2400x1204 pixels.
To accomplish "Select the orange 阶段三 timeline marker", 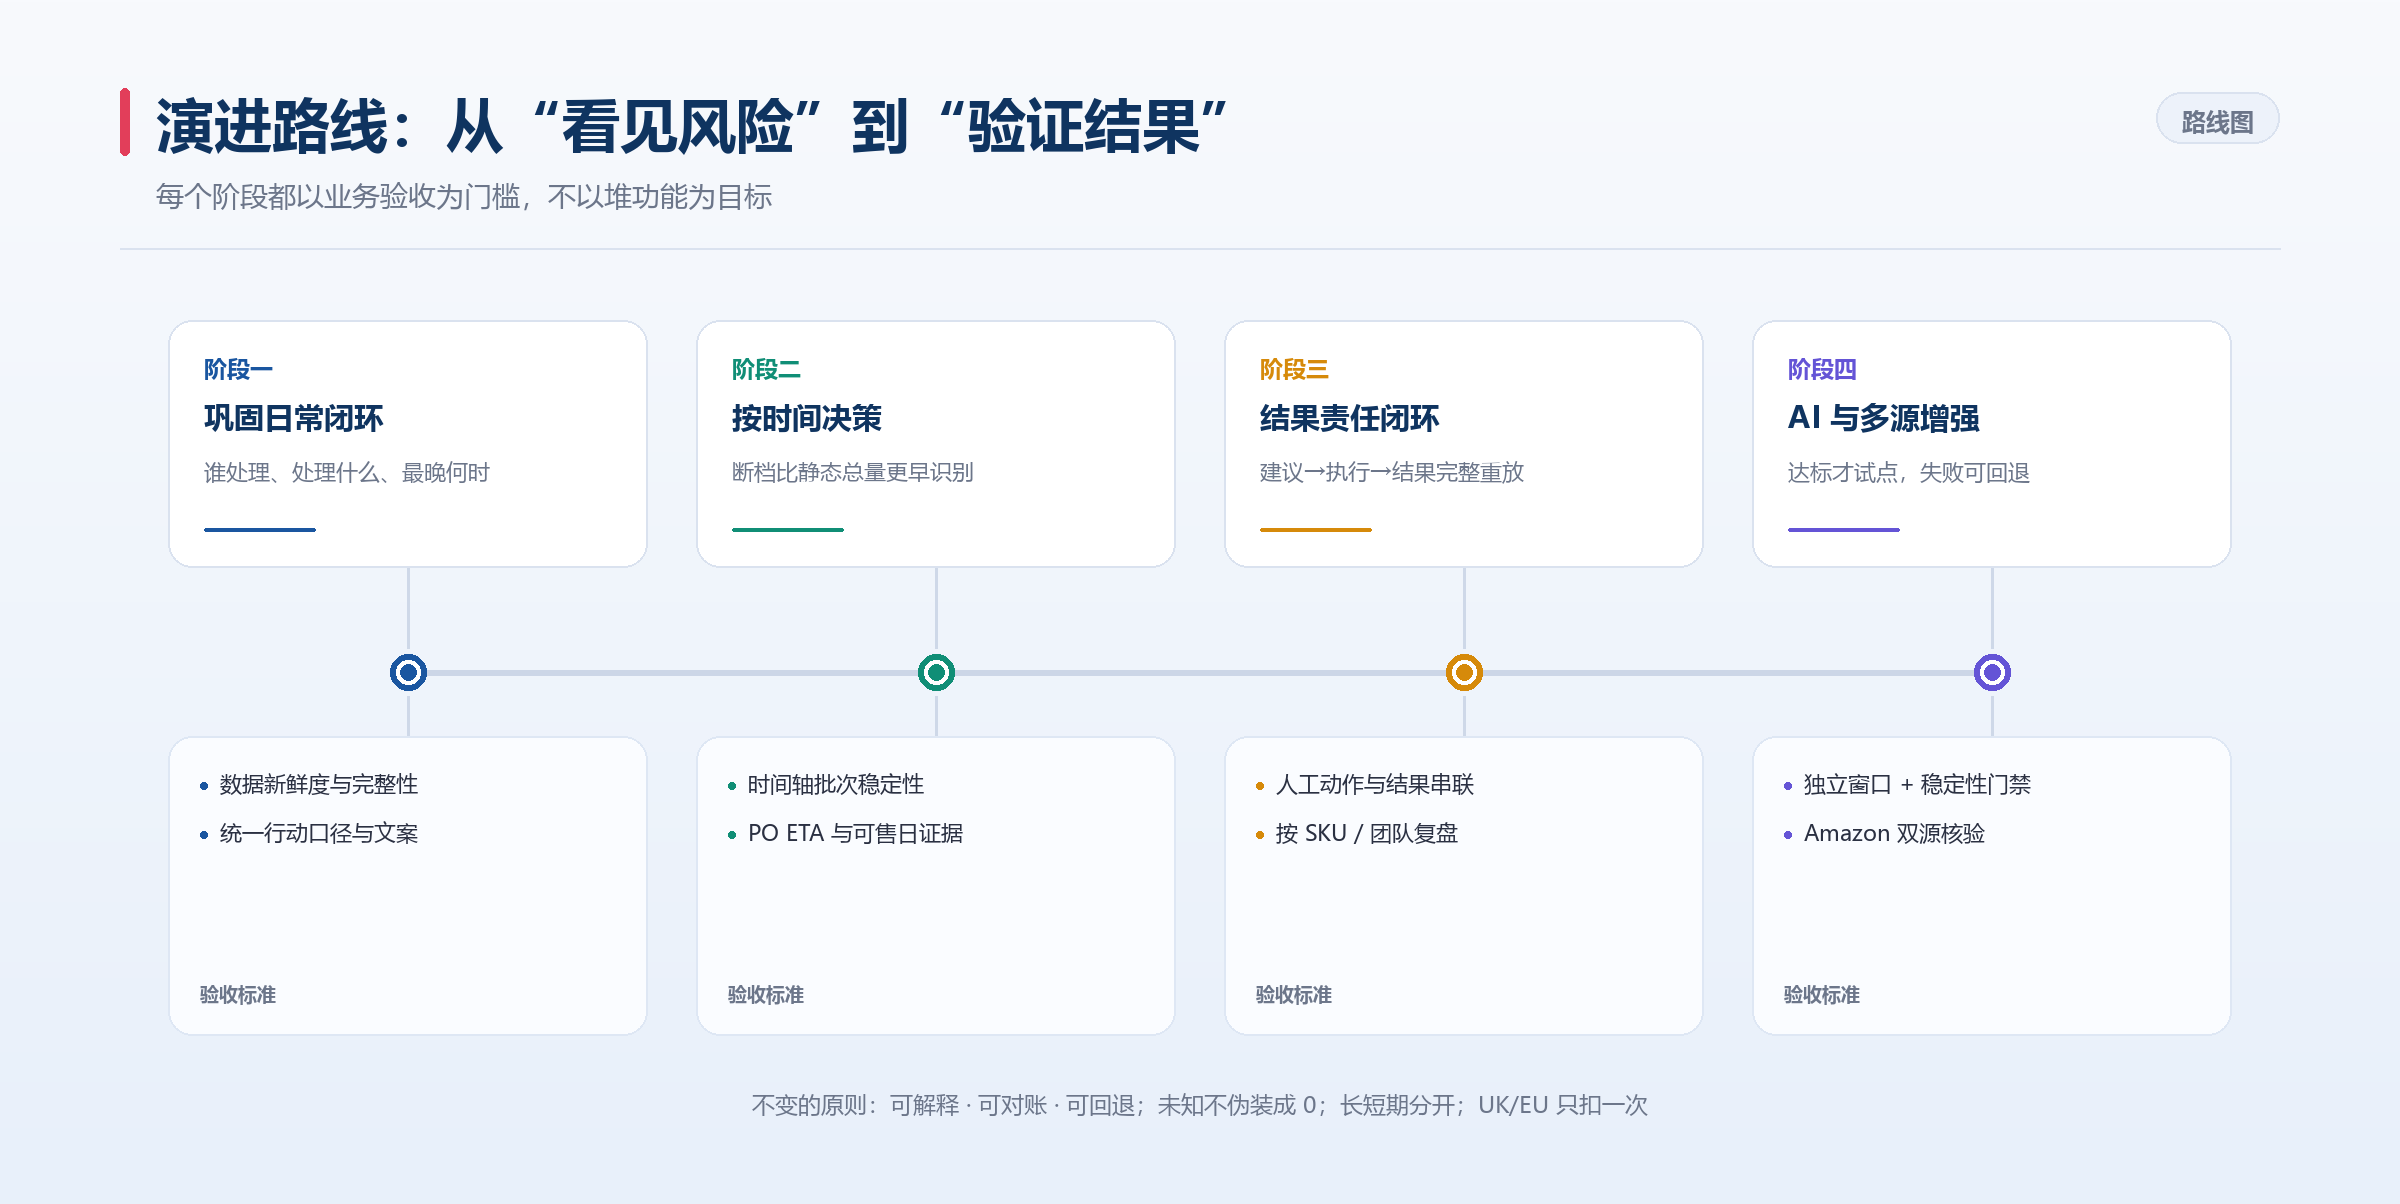I will [x=1464, y=672].
